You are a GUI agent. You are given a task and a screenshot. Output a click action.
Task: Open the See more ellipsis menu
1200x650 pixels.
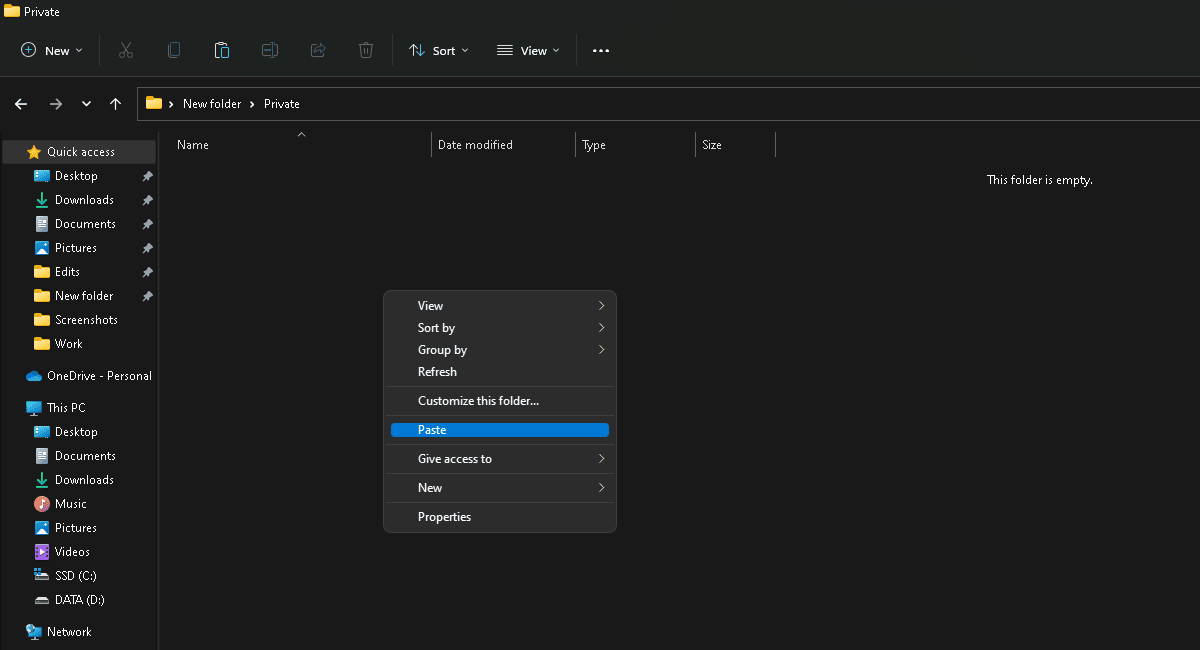[x=601, y=50]
